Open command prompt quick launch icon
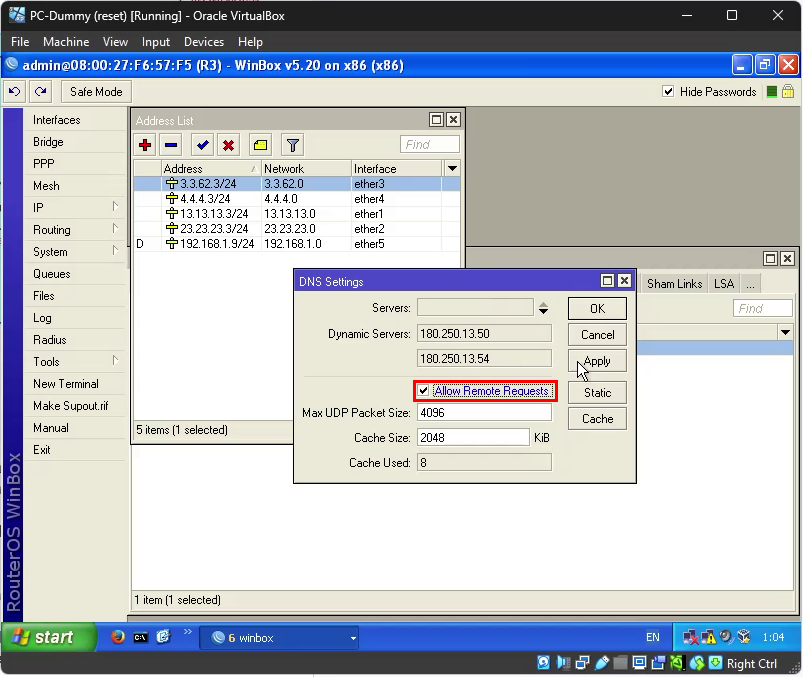Viewport: 803px width, 677px height. click(x=140, y=638)
